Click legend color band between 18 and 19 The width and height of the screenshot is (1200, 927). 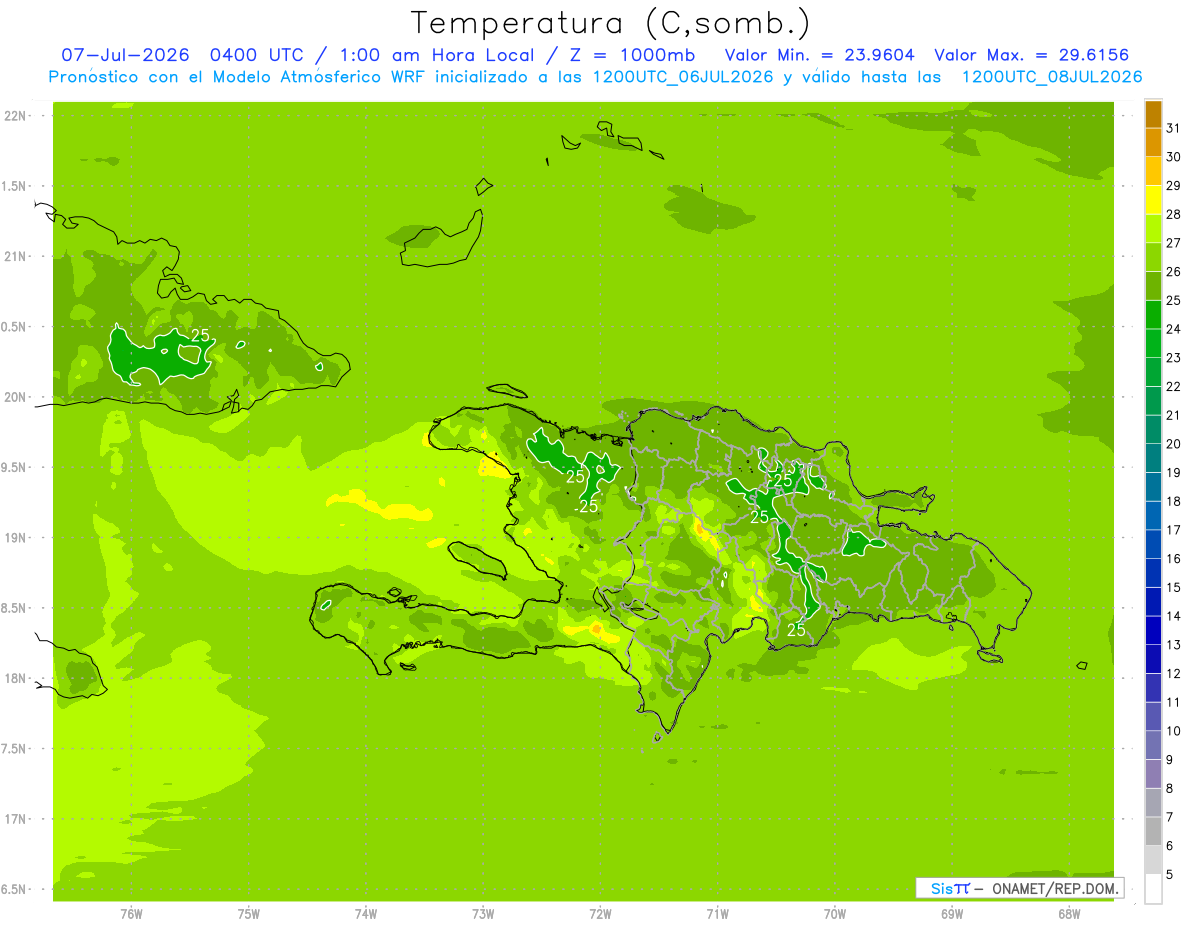[1153, 488]
